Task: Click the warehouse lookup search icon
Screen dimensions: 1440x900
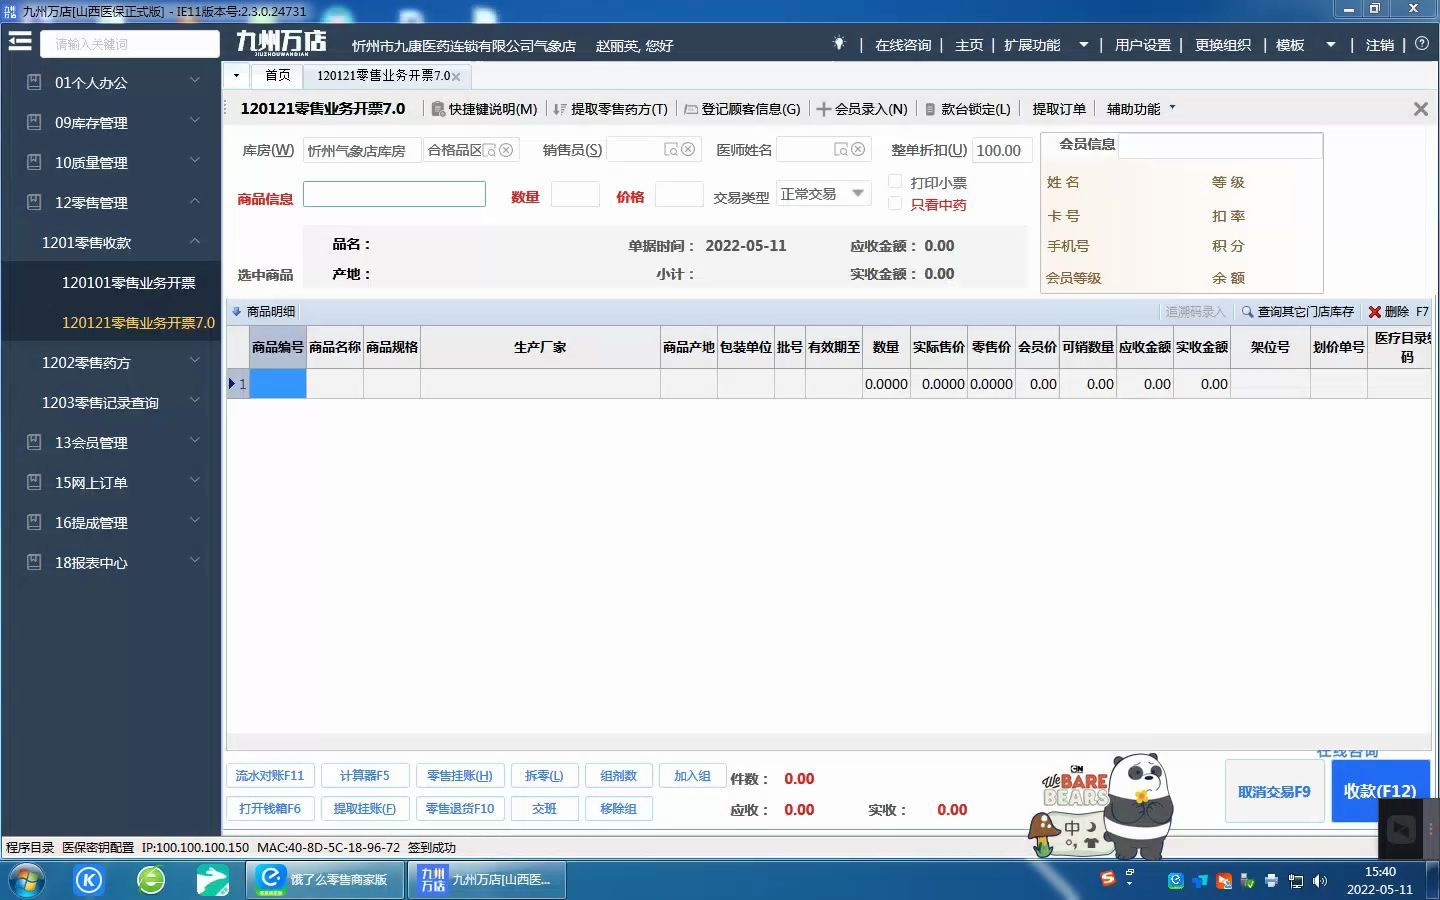Action: 490,150
